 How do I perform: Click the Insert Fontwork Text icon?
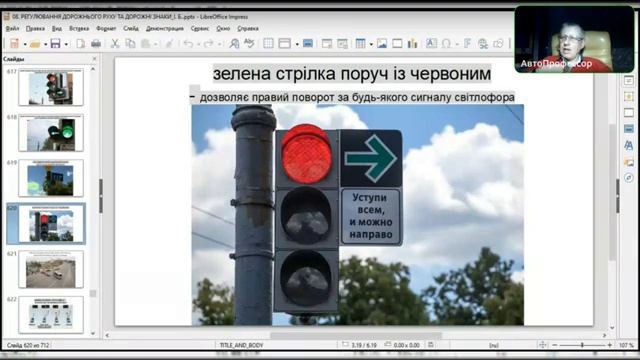pos(468,43)
